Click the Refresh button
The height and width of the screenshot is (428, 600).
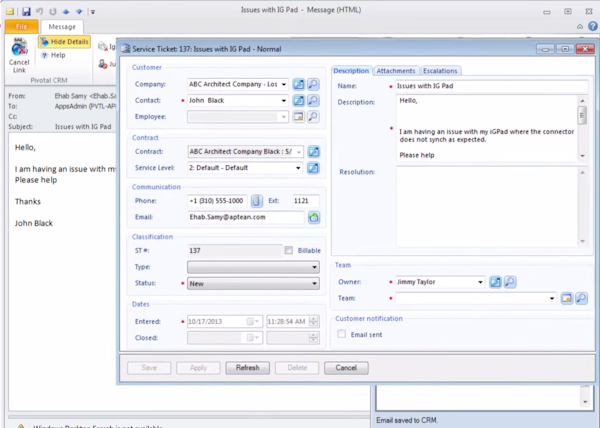(247, 368)
